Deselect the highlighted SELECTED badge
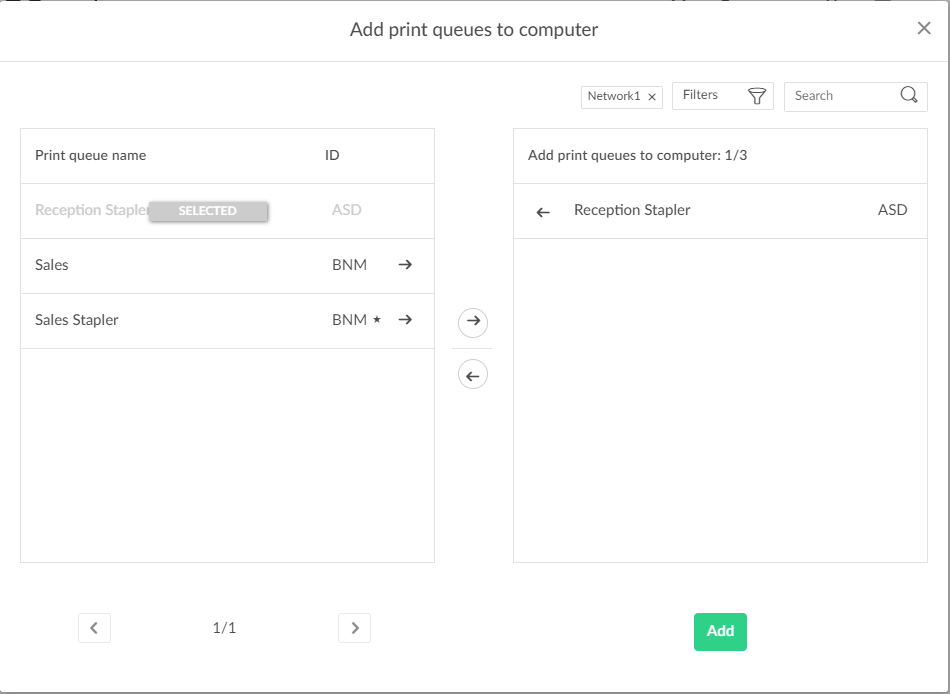This screenshot has width=950, height=694. click(208, 211)
